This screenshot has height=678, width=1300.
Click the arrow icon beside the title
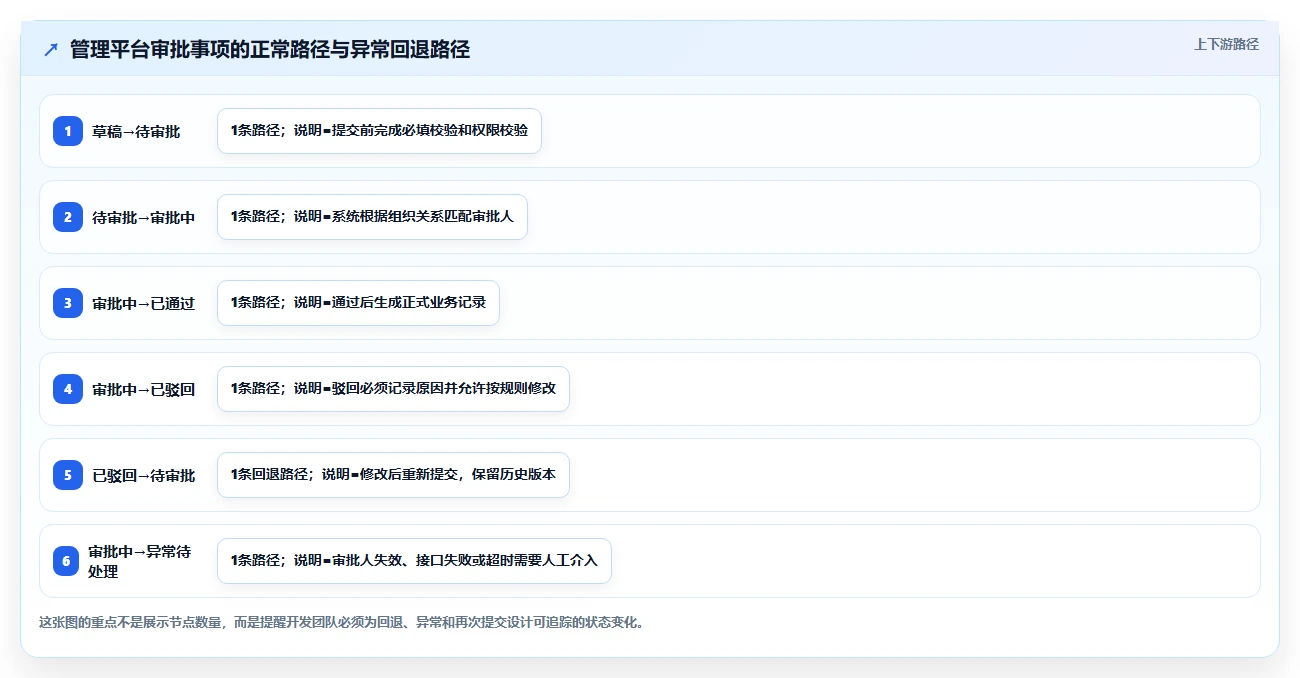[51, 49]
